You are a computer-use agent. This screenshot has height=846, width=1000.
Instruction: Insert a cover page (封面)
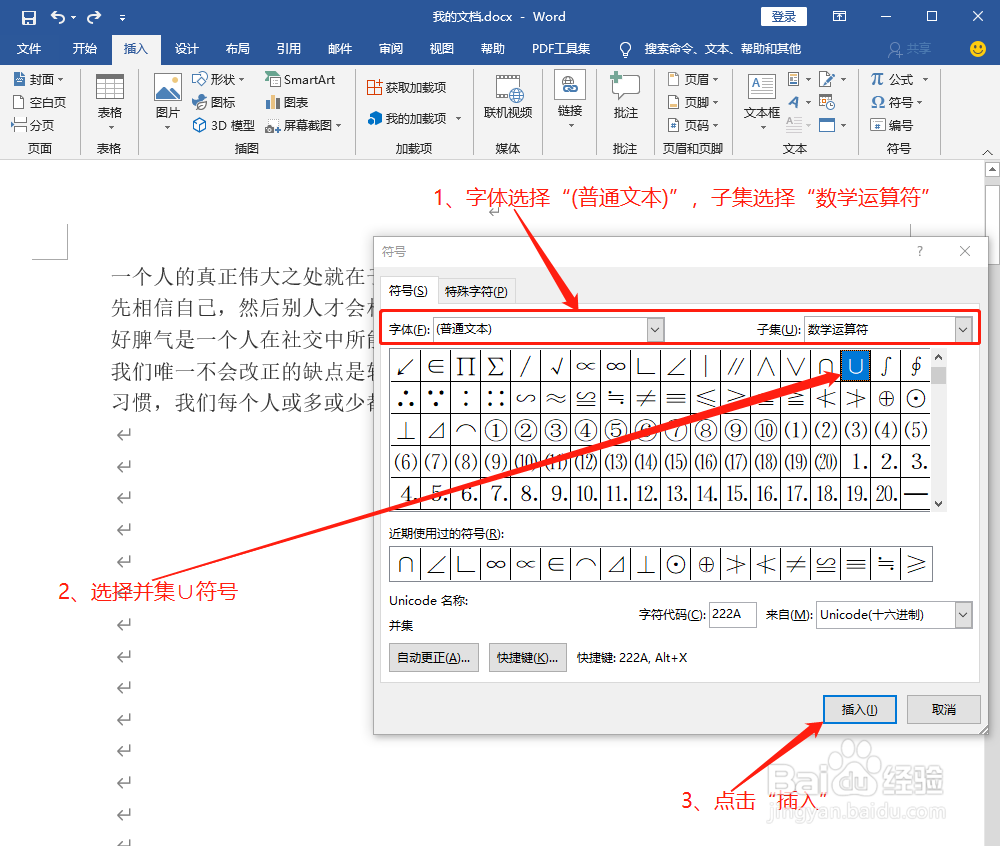point(38,80)
